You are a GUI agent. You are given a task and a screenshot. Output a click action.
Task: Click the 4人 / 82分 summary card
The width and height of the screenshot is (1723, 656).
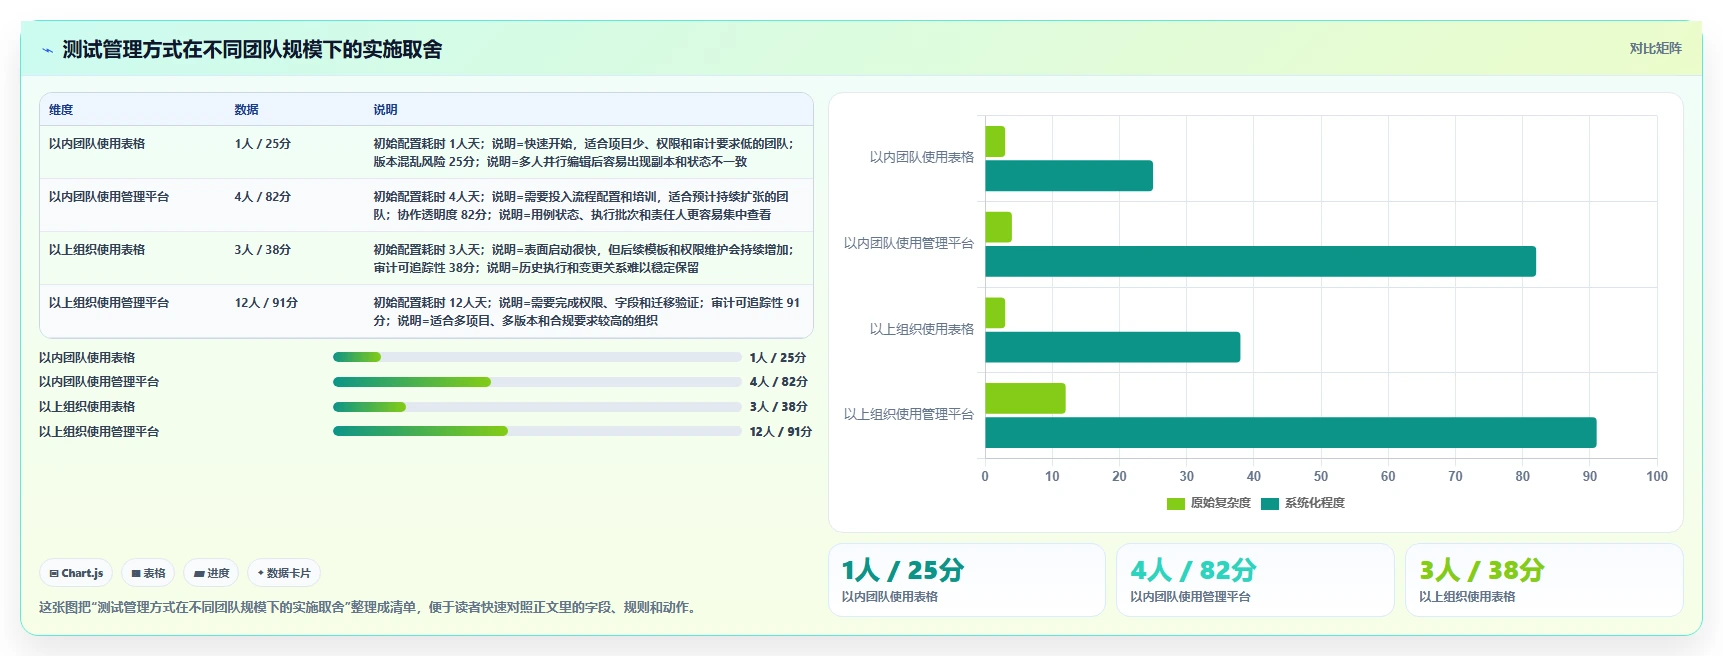(1255, 580)
